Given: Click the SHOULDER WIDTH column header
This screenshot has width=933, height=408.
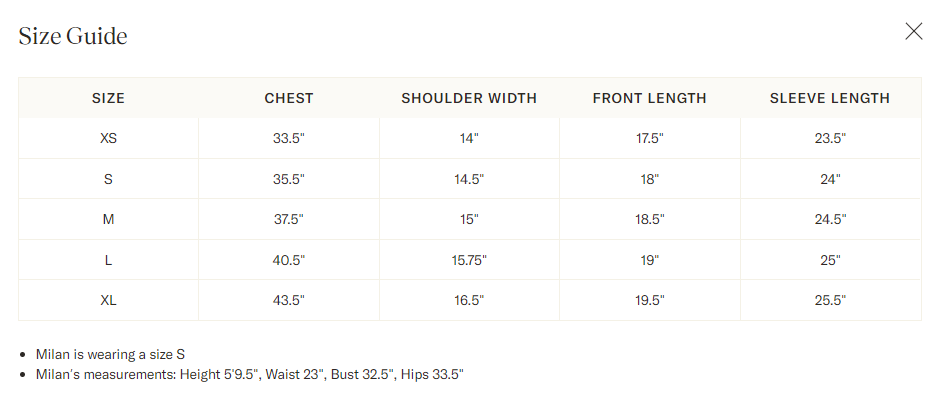Looking at the screenshot, I should point(469,98).
